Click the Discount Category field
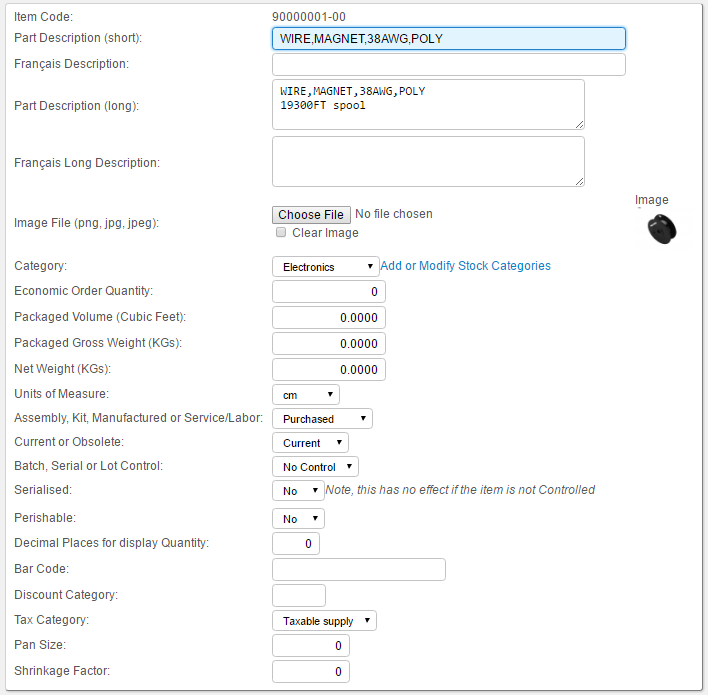The width and height of the screenshot is (708, 695). (298, 595)
